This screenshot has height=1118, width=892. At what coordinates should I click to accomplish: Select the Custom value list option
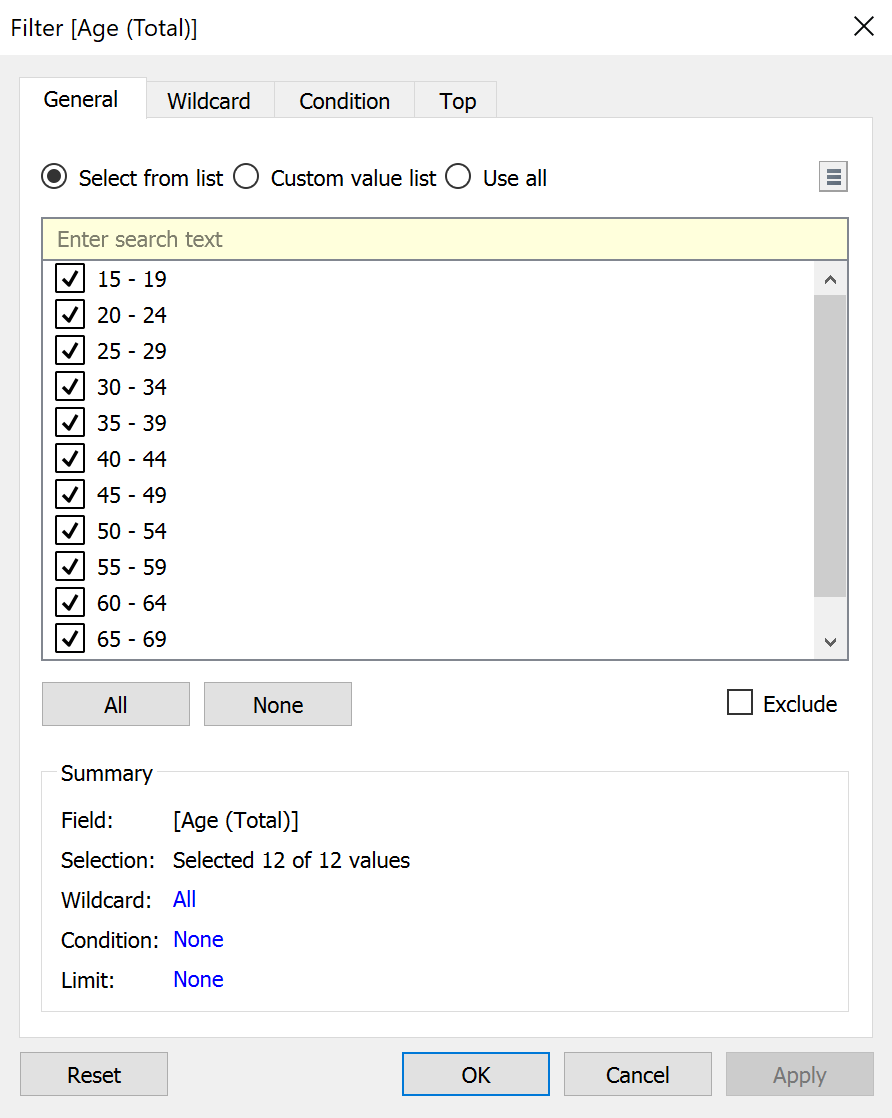point(247,178)
